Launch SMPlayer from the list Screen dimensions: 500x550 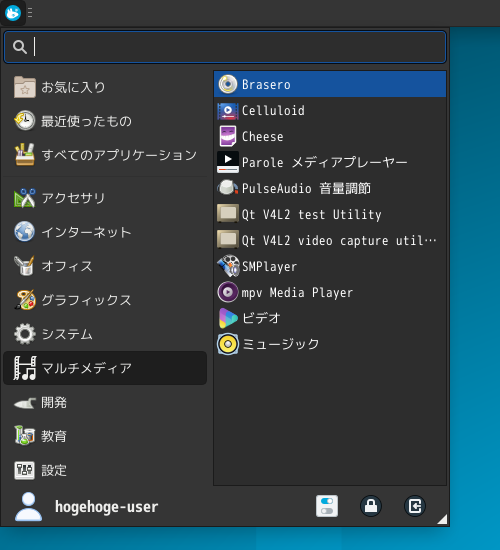pos(330,267)
